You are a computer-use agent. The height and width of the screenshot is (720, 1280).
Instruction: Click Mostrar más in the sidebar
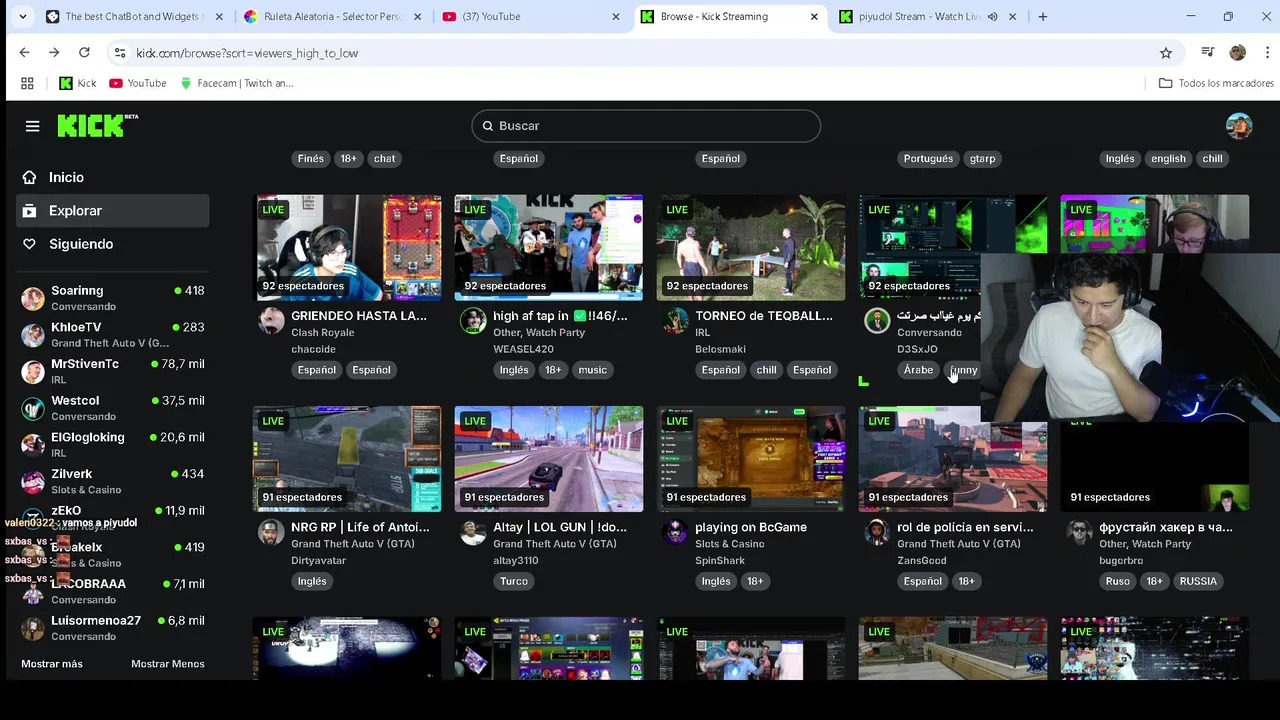point(52,664)
